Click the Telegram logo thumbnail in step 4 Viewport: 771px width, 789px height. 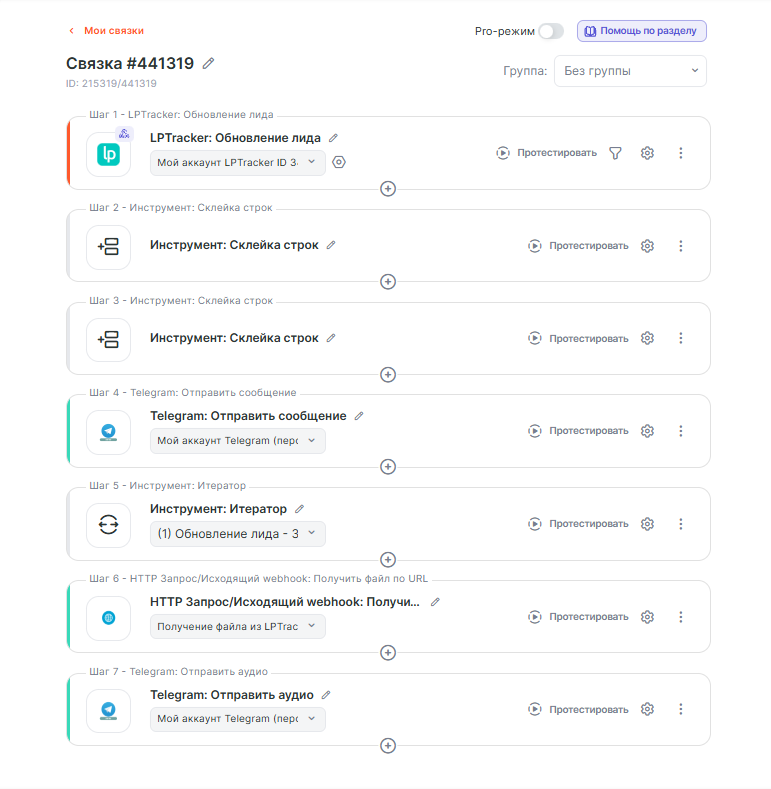pyautogui.click(x=108, y=432)
